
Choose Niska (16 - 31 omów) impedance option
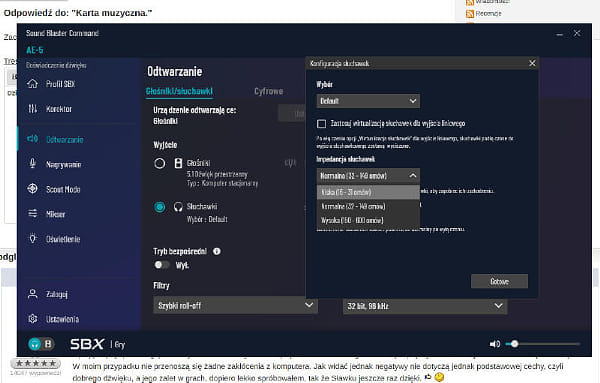pos(368,192)
